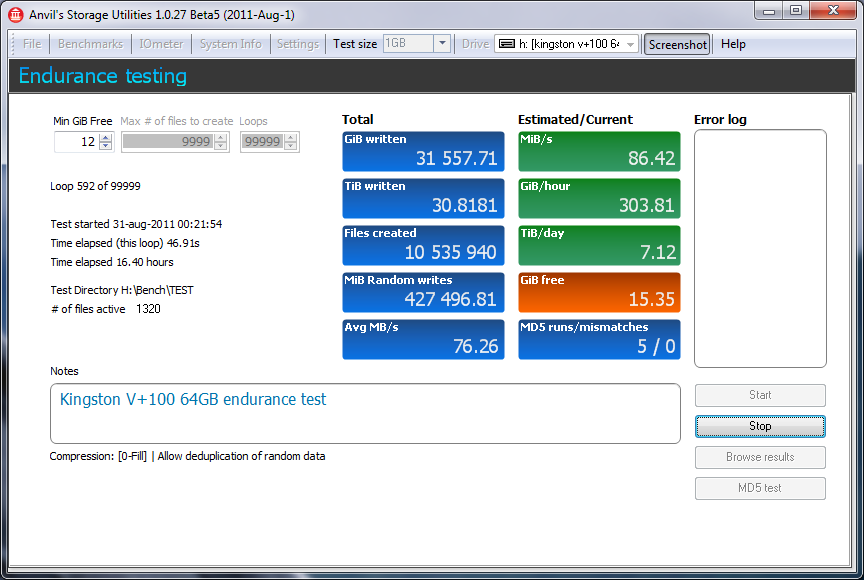Decrease Max number of files to create

221,146
